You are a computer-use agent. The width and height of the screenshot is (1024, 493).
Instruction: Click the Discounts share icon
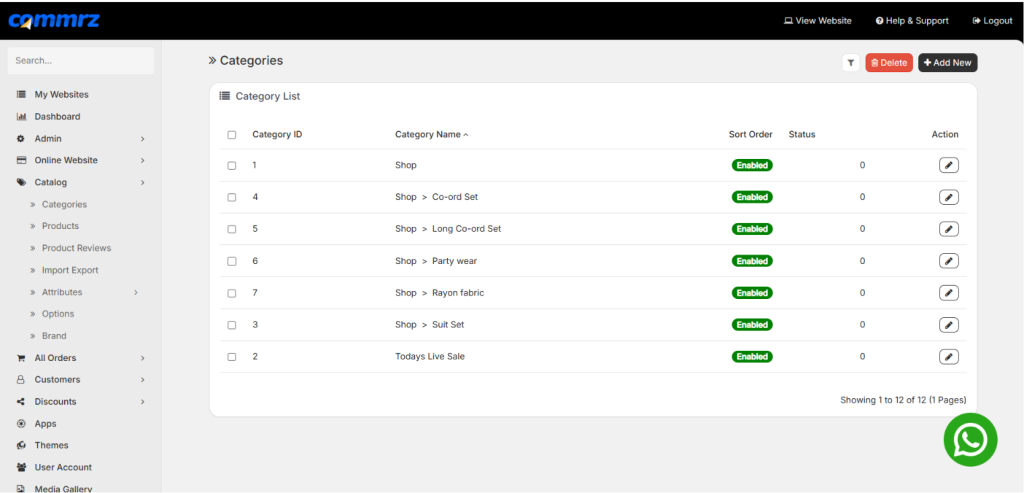click(x=21, y=402)
